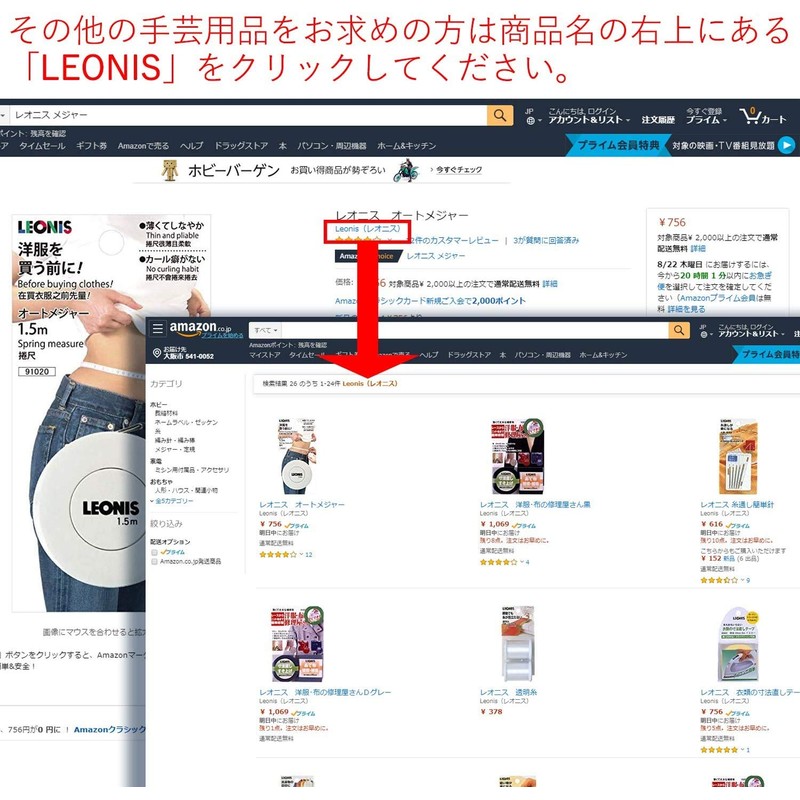Check the Amazon.co.jp shipped items checkbox
Image resolution: width=800 pixels, height=800 pixels.
154,562
